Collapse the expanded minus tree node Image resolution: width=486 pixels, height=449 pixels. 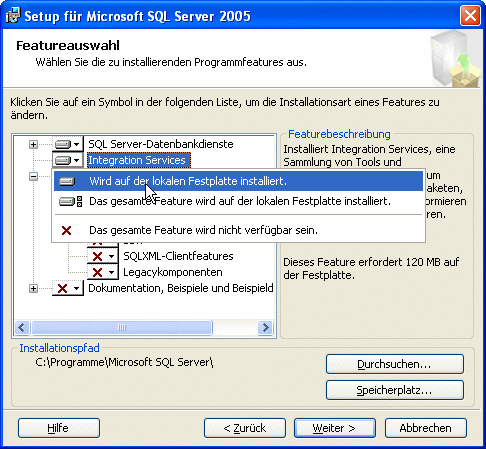33,176
